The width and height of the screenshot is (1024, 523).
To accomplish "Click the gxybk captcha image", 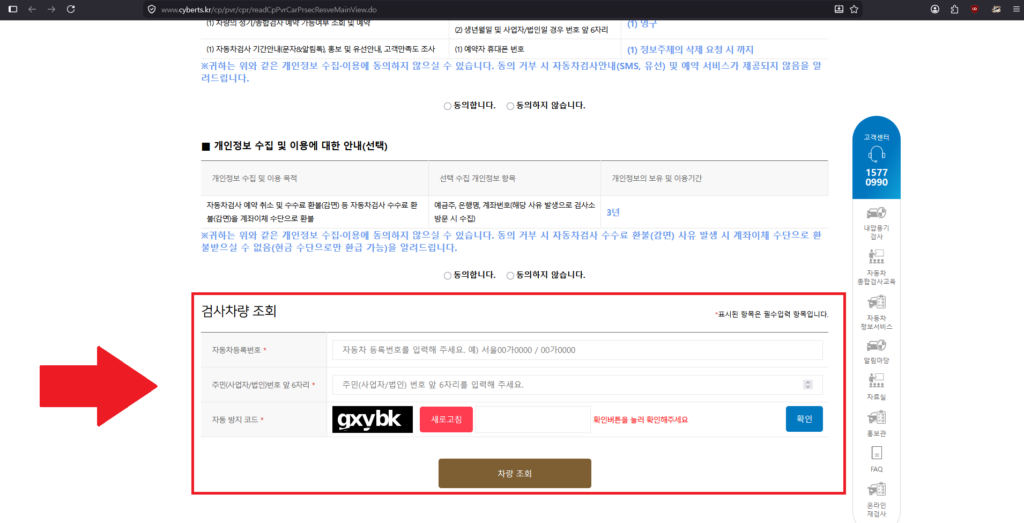I will [x=372, y=419].
